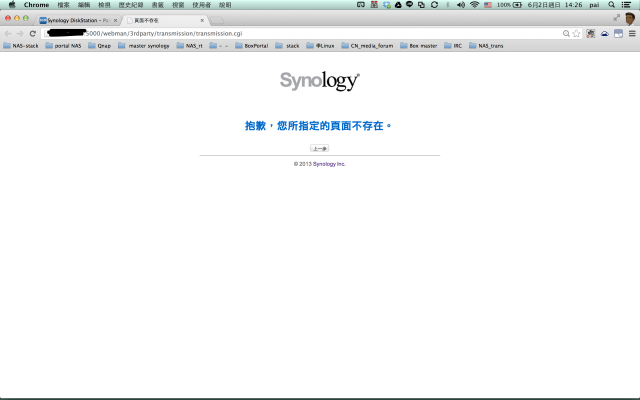The image size is (640, 400).
Task: Open the window-shaped extension icon beside the menu
Action: [x=618, y=33]
